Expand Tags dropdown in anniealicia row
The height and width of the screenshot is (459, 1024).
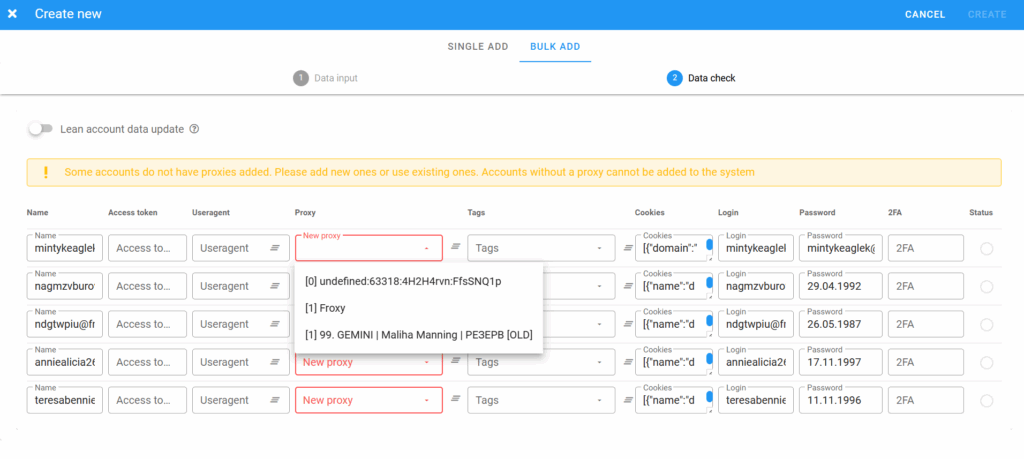541,362
